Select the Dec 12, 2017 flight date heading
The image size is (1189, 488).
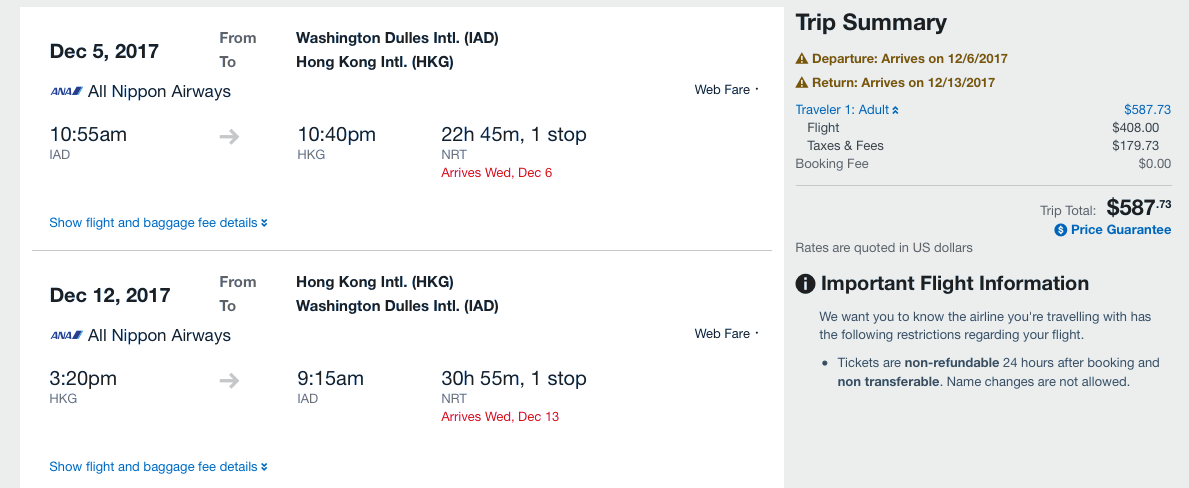(110, 295)
